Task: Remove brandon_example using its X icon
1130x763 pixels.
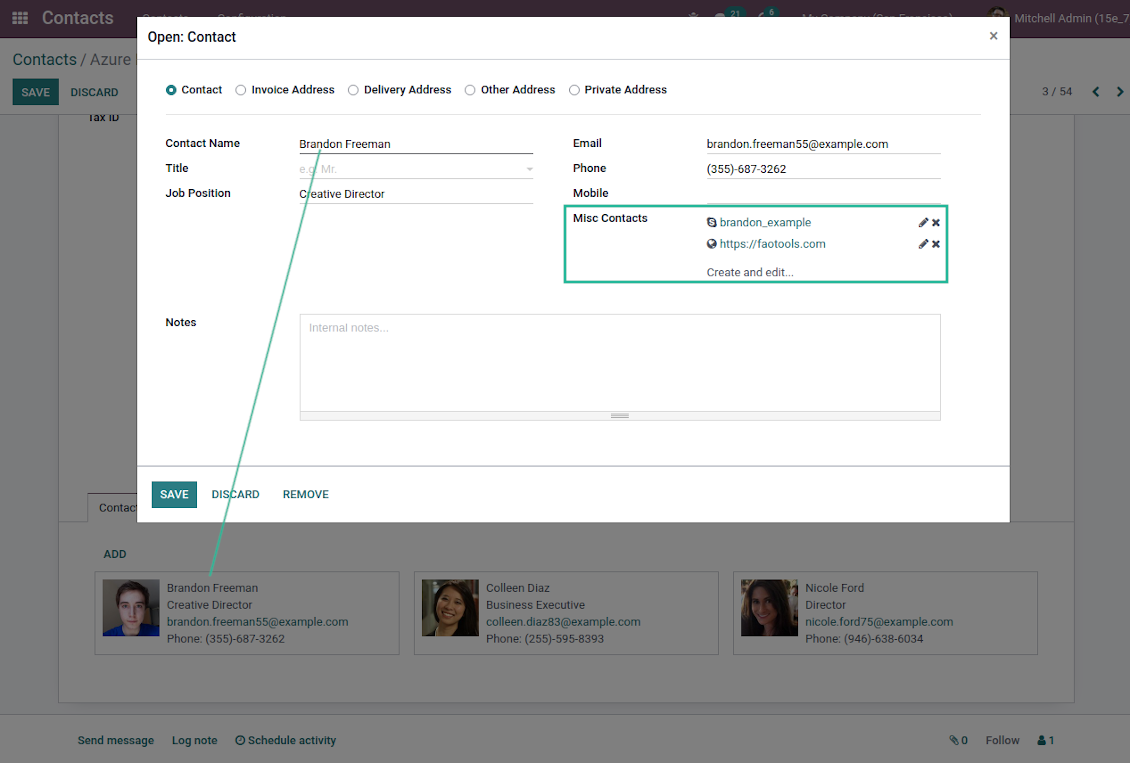Action: (936, 223)
